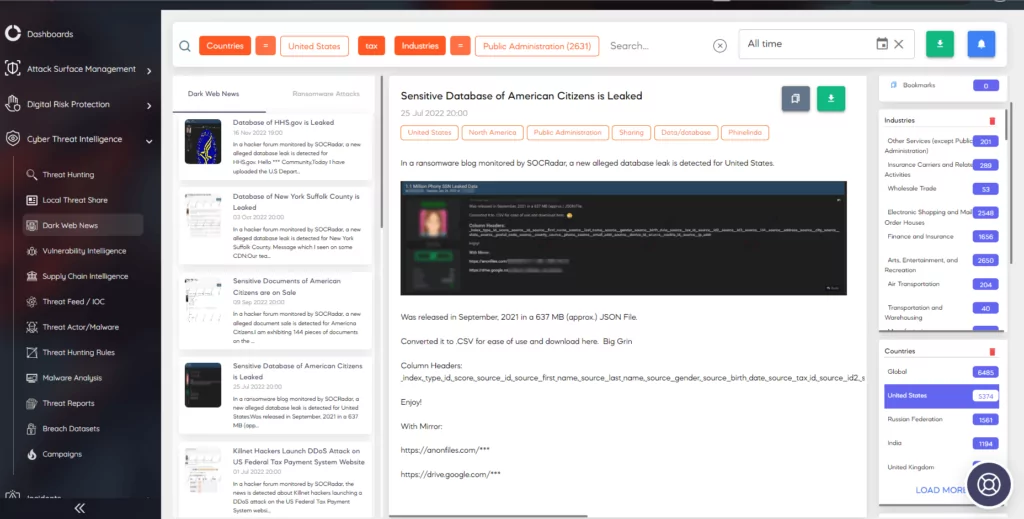The height and width of the screenshot is (519, 1024).
Task: Click the Search input field
Action: click(656, 46)
